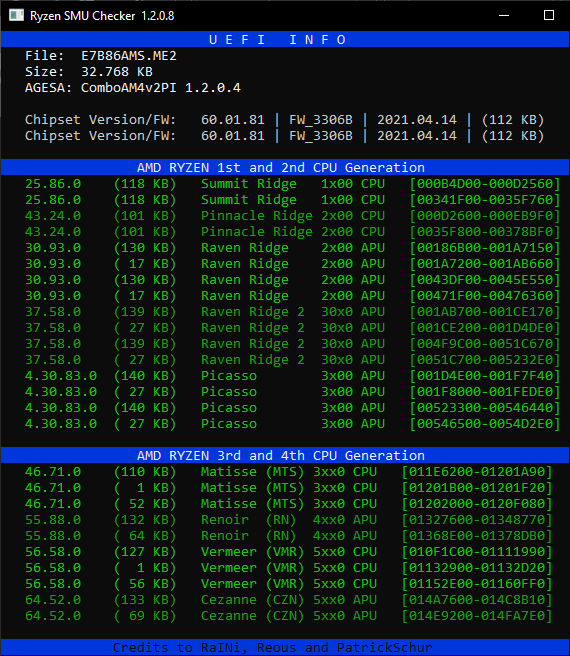Click Raven Ridge 2 address '[004F9C00-0051C670]'
Viewport: 570px width, 656px height.
click(x=484, y=343)
